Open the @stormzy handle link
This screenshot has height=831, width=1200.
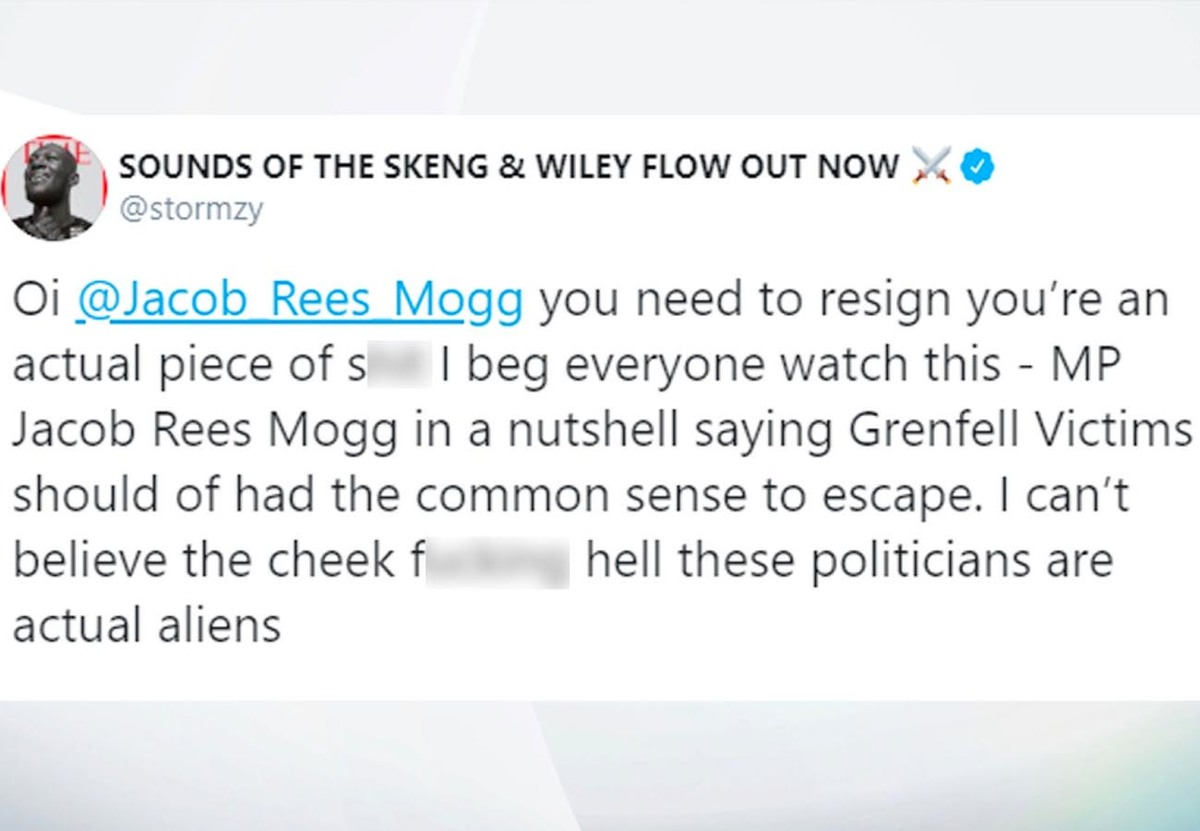click(191, 212)
